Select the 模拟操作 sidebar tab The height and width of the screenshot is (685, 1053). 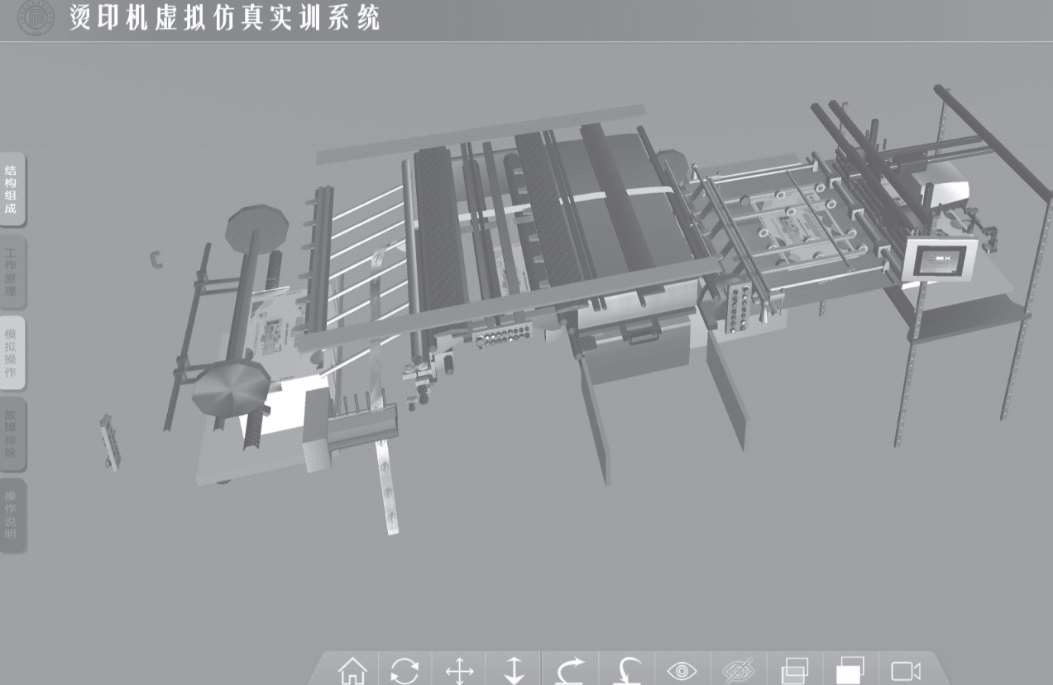(11, 352)
